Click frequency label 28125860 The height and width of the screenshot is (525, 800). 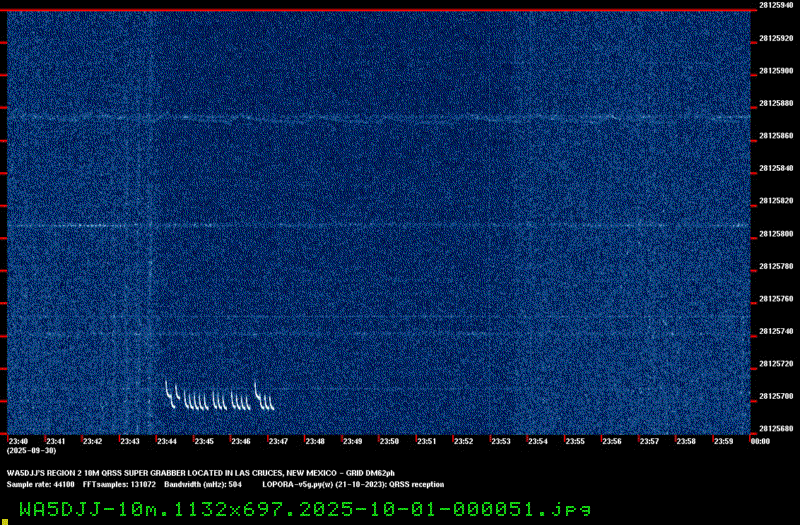776,136
